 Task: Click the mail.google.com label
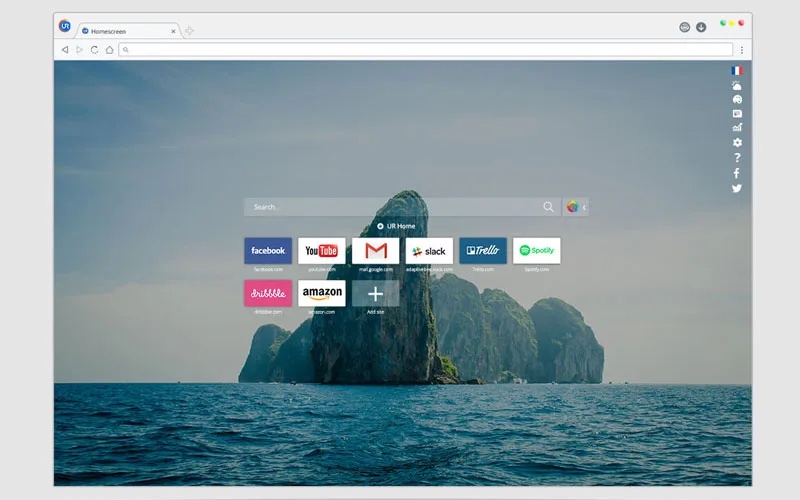coord(376,269)
